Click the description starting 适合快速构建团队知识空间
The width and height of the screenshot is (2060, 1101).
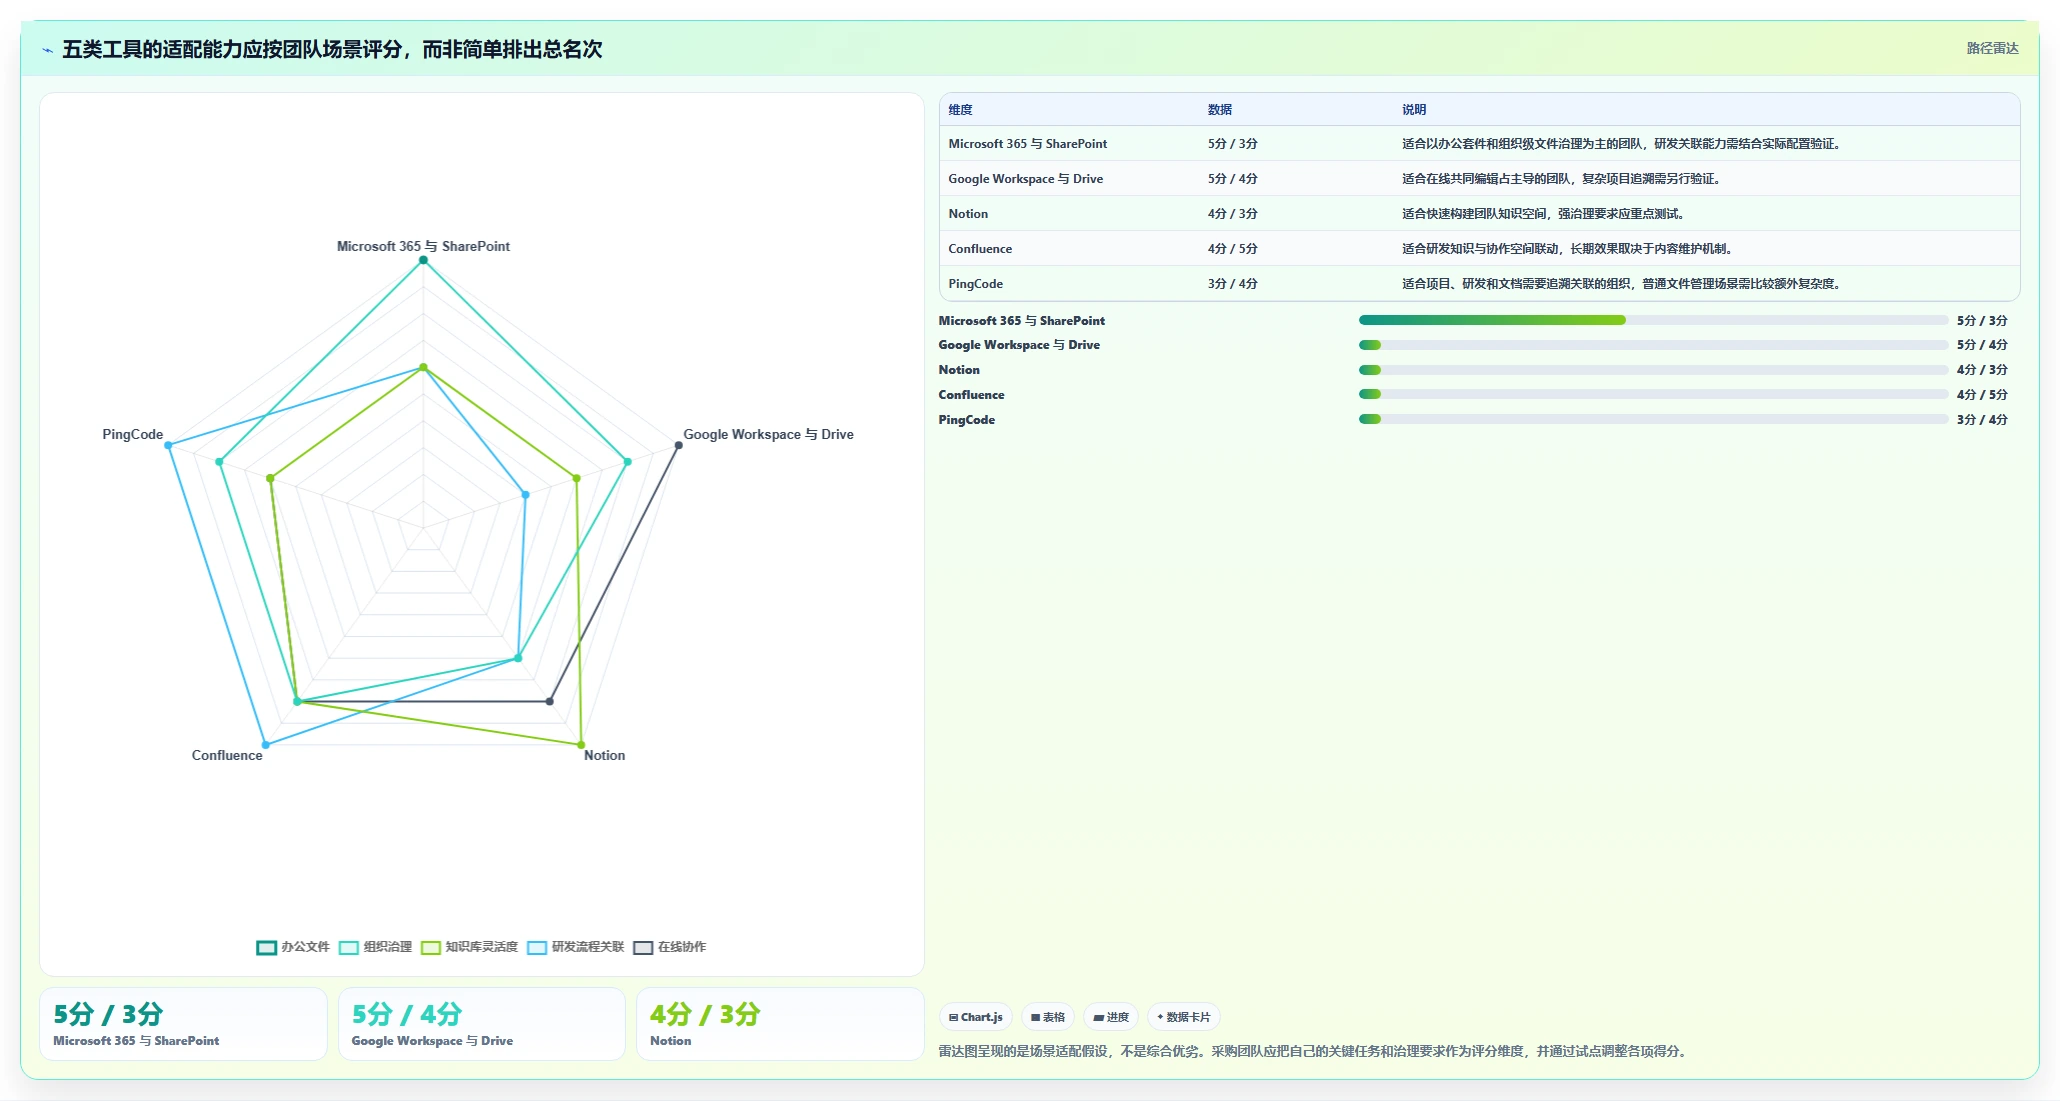pos(1544,214)
